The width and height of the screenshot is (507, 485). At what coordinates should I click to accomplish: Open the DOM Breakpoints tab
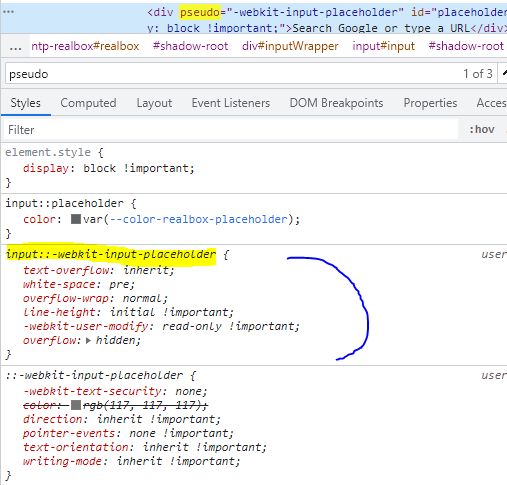[336, 103]
